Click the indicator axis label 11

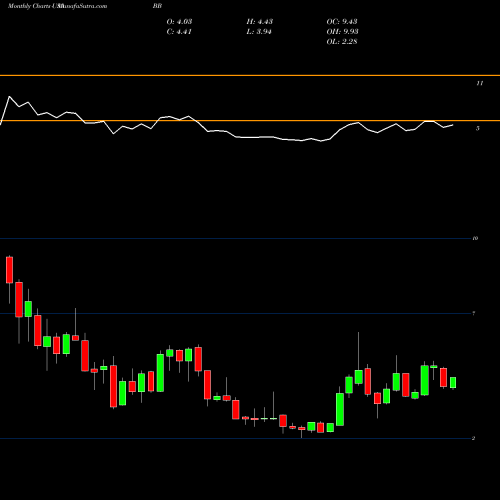[479, 83]
